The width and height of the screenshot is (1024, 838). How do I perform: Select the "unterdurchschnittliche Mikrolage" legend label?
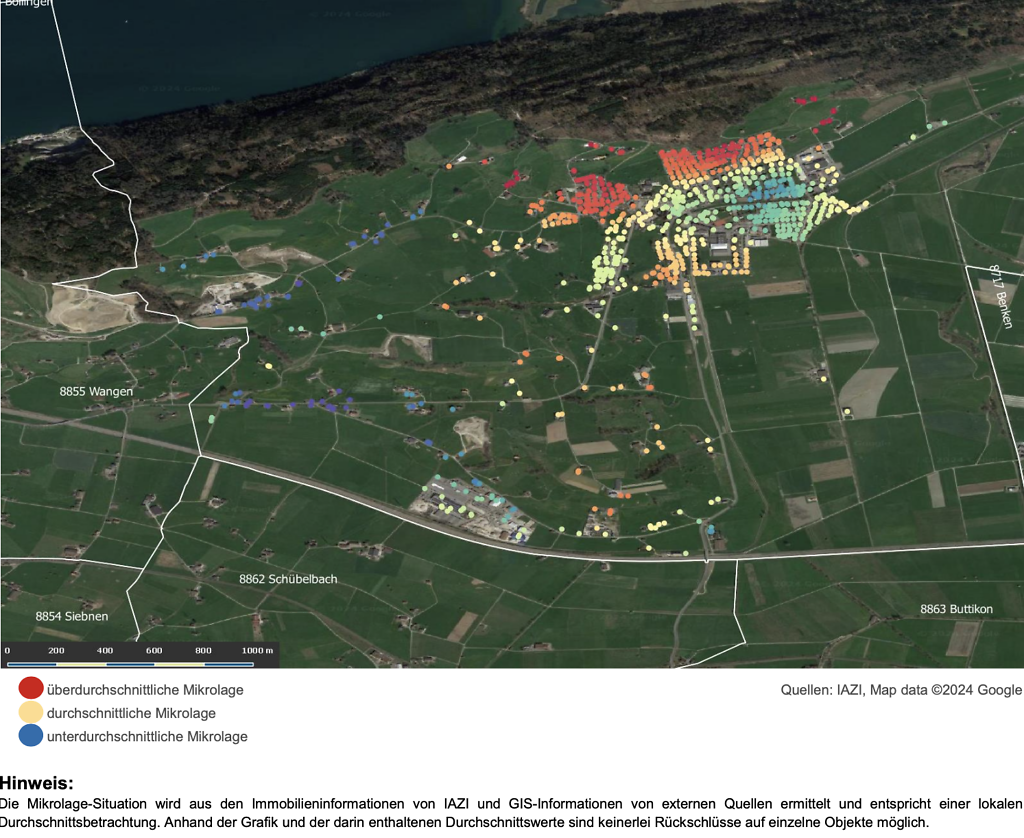[147, 736]
